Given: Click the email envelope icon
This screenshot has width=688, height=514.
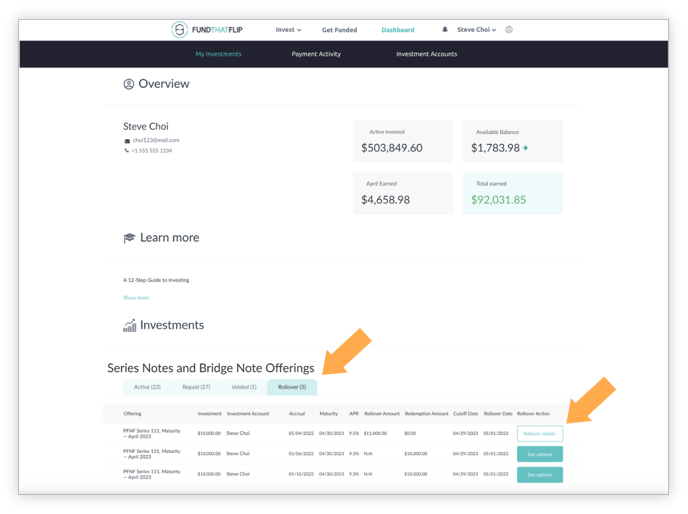Looking at the screenshot, I should 127,141.
